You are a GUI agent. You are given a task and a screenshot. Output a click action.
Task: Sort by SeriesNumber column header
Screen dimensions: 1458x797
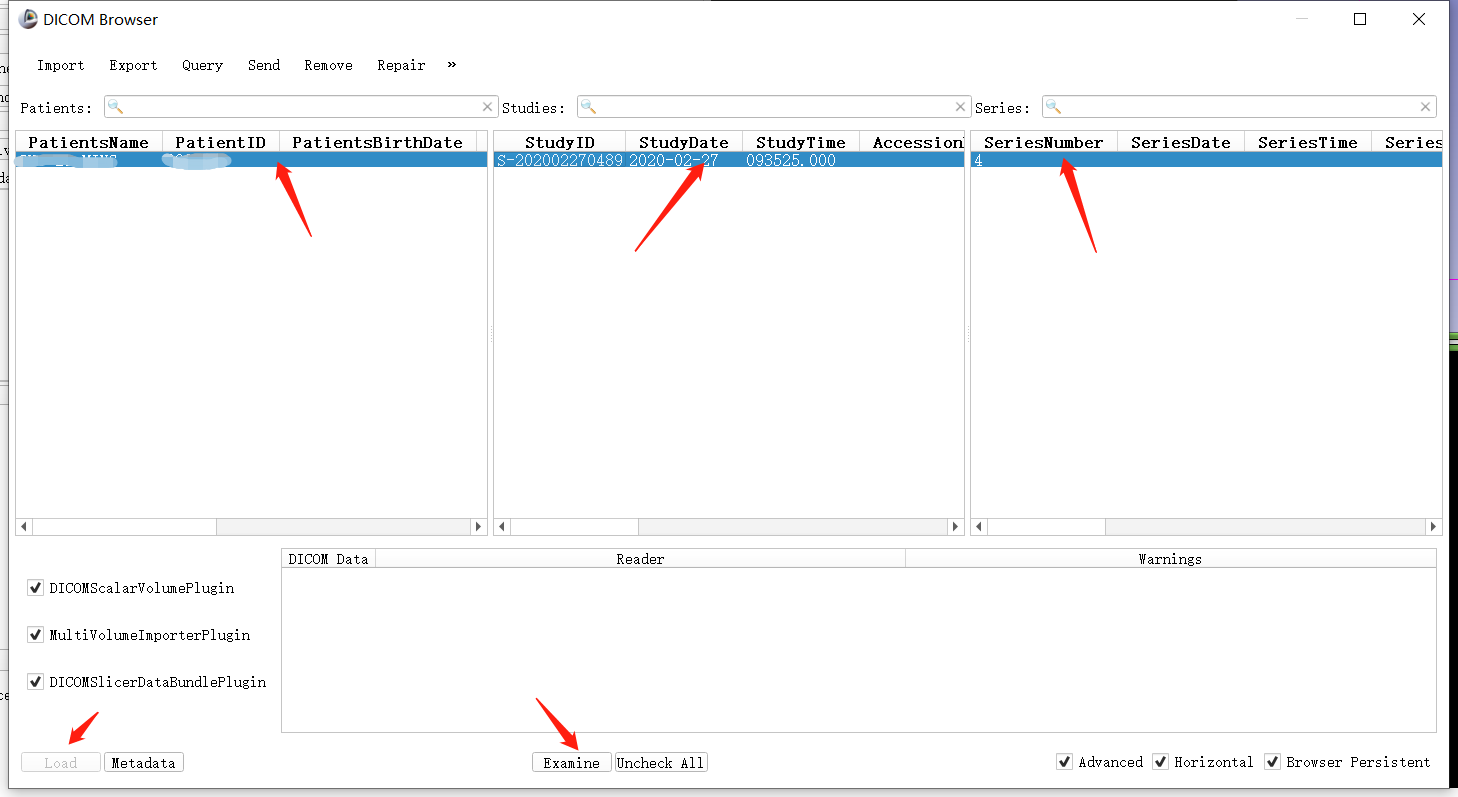pyautogui.click(x=1044, y=142)
